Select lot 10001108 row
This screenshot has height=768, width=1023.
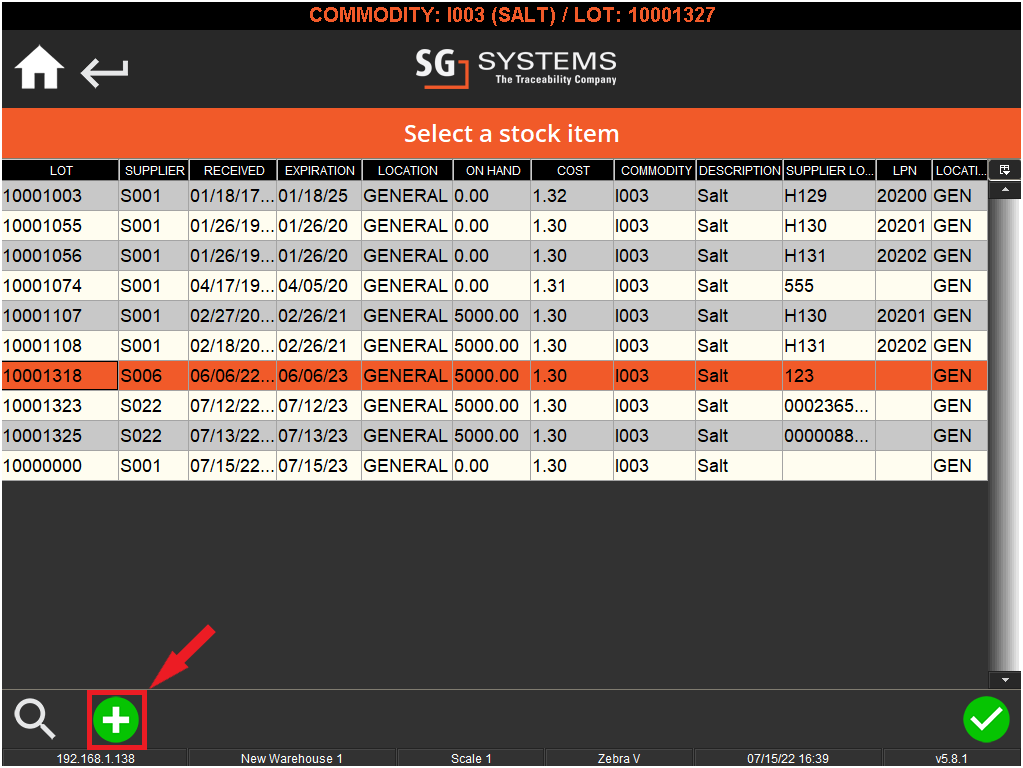495,346
